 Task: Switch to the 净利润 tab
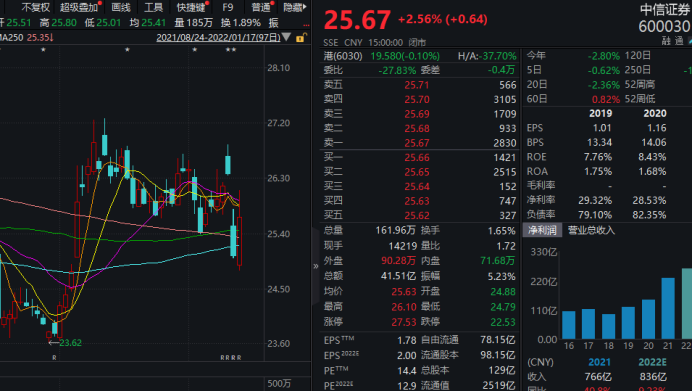[x=542, y=230]
